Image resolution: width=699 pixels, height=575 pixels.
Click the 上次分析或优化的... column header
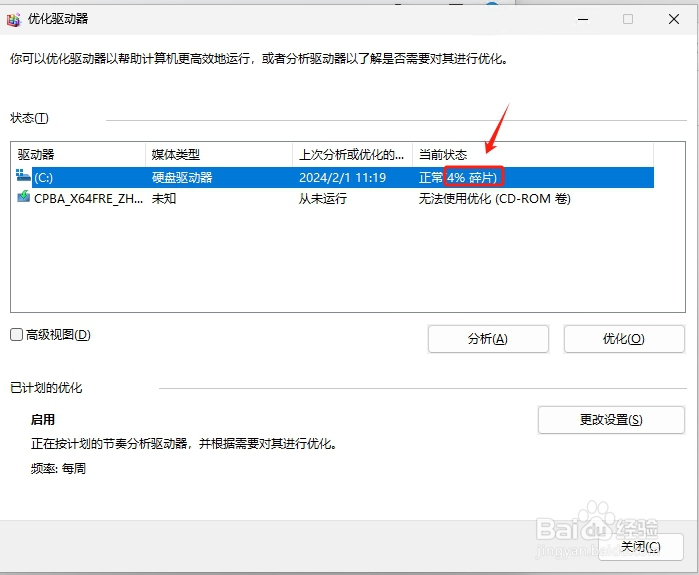point(353,155)
